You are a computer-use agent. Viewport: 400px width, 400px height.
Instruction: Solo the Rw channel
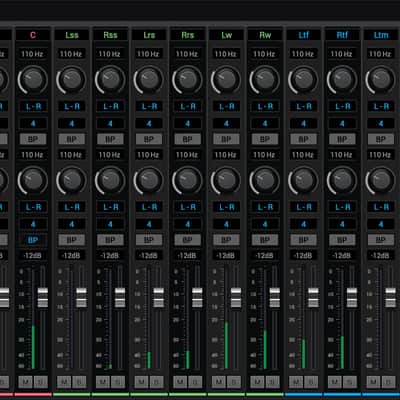tap(273, 382)
